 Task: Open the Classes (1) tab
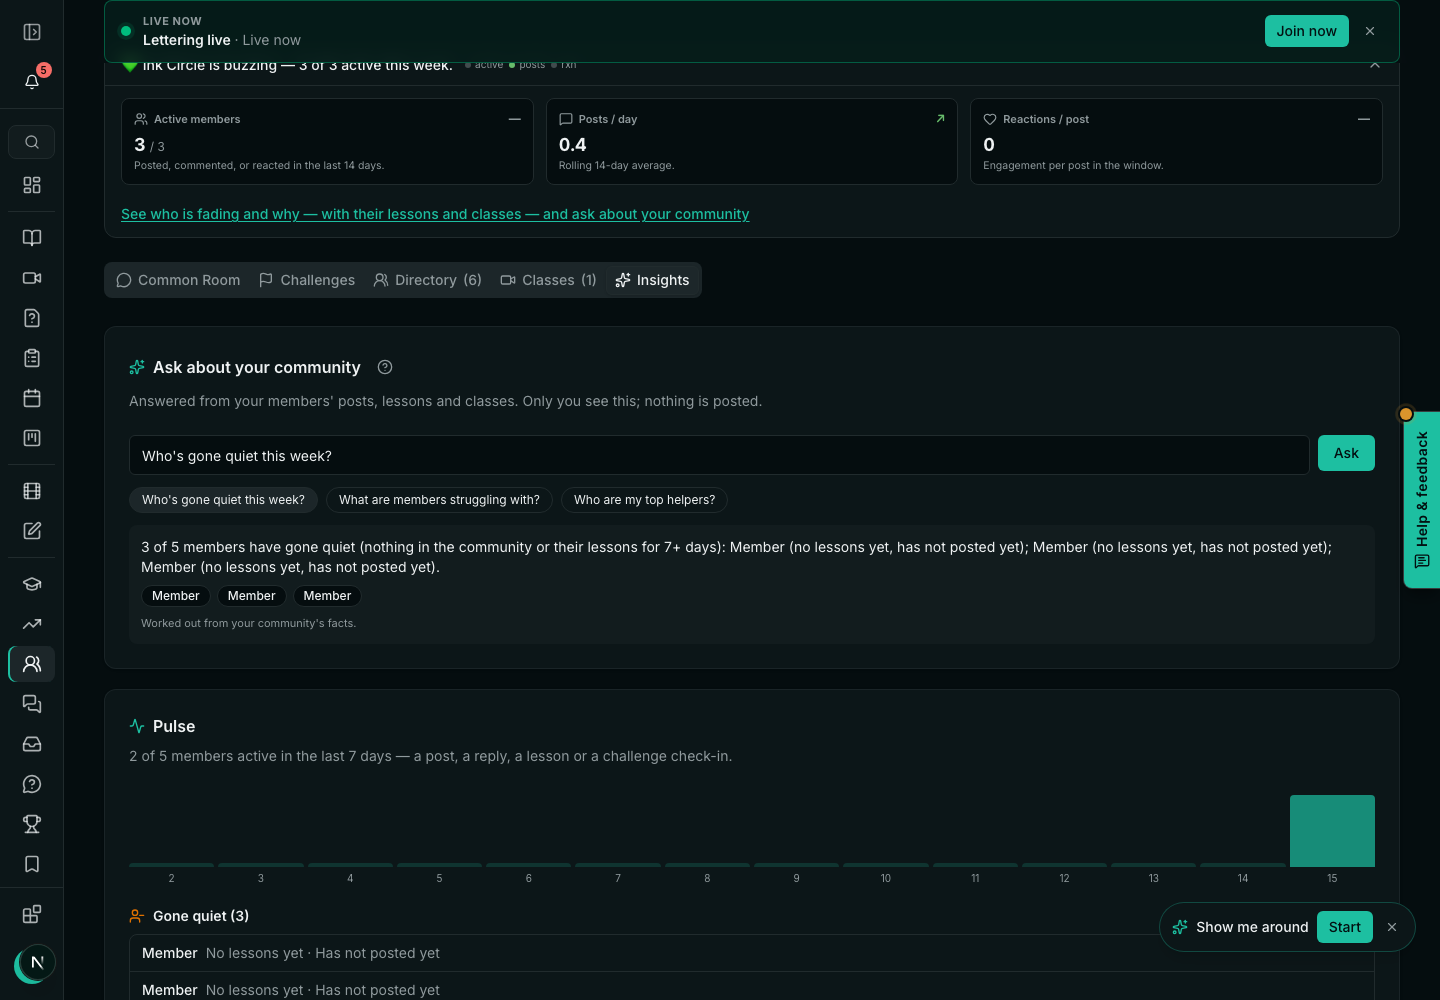click(x=549, y=280)
